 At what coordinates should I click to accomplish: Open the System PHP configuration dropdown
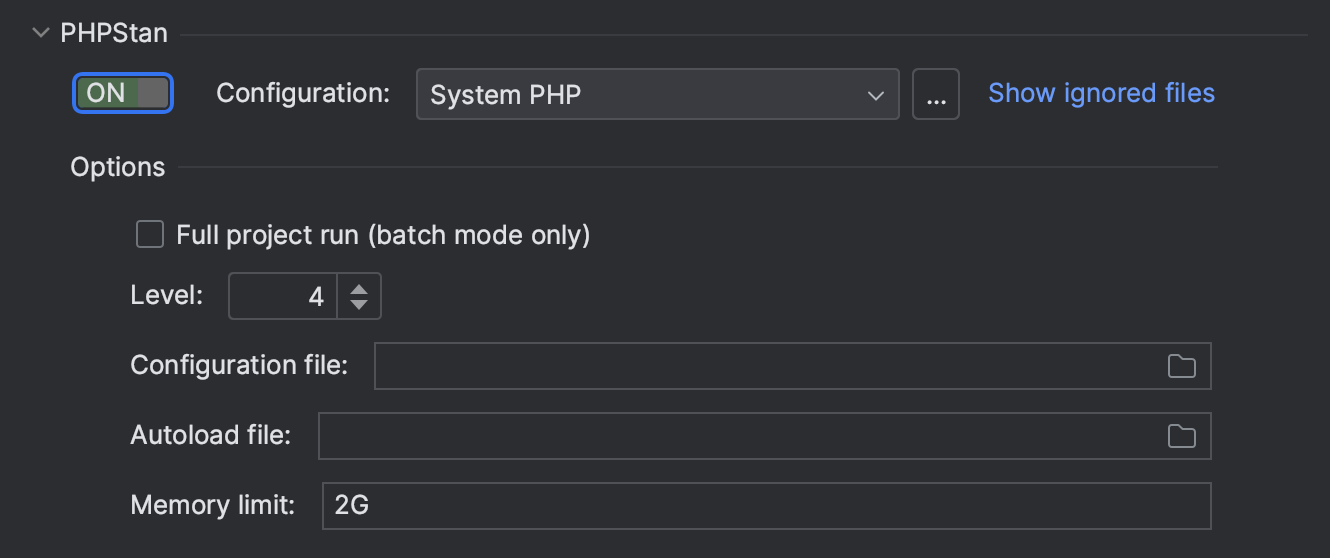(x=640, y=94)
